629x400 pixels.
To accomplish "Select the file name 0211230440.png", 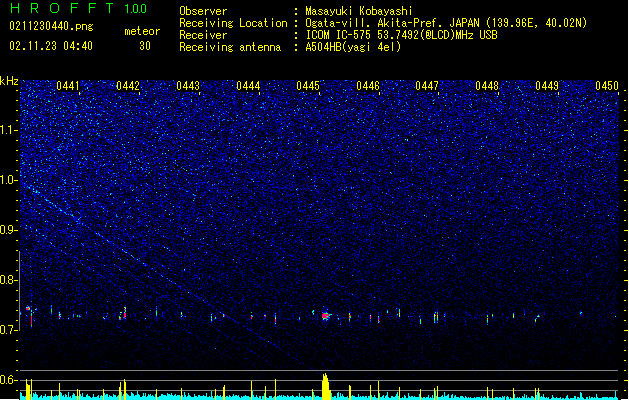I will pos(51,26).
